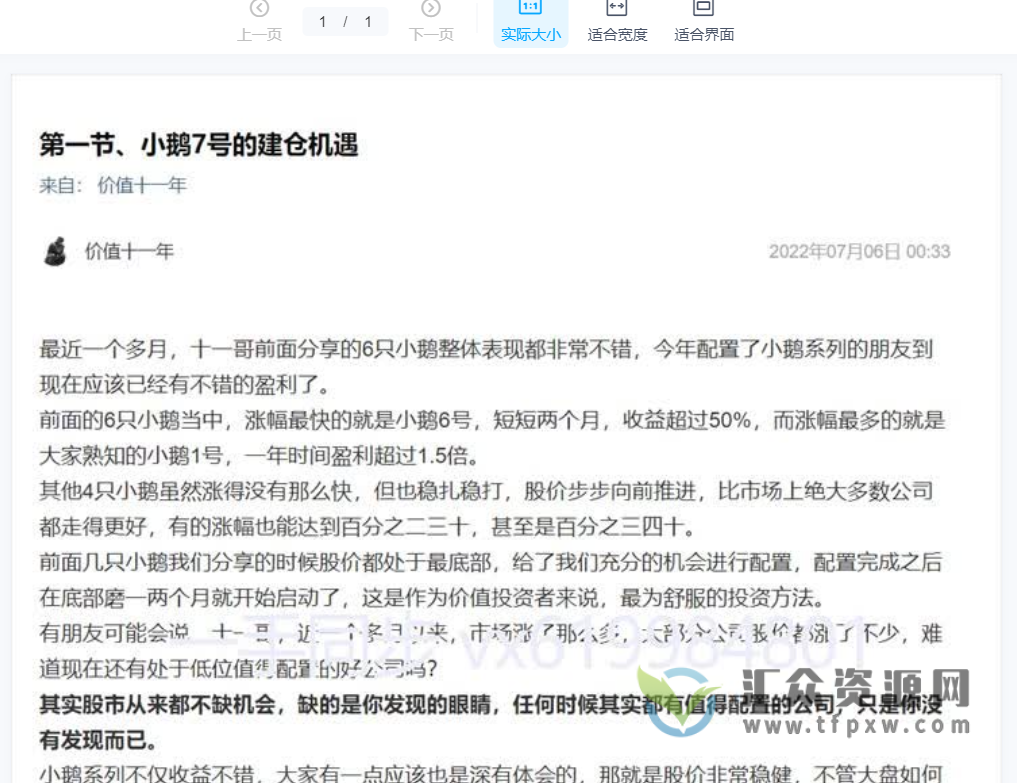This screenshot has height=783, width=1017.
Task: Click the fit width icon
Action: pos(617,8)
